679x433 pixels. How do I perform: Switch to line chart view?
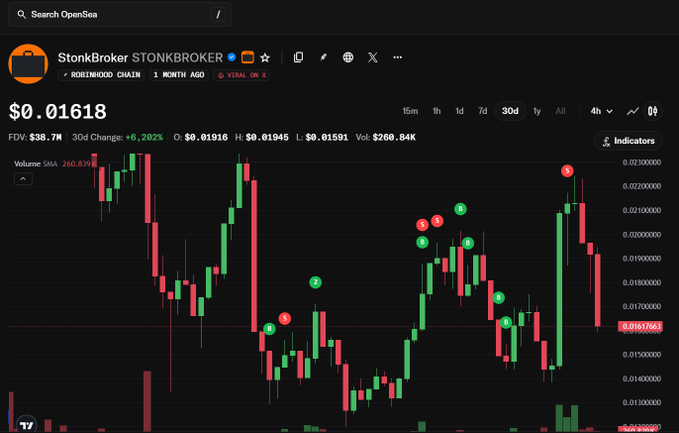(633, 111)
